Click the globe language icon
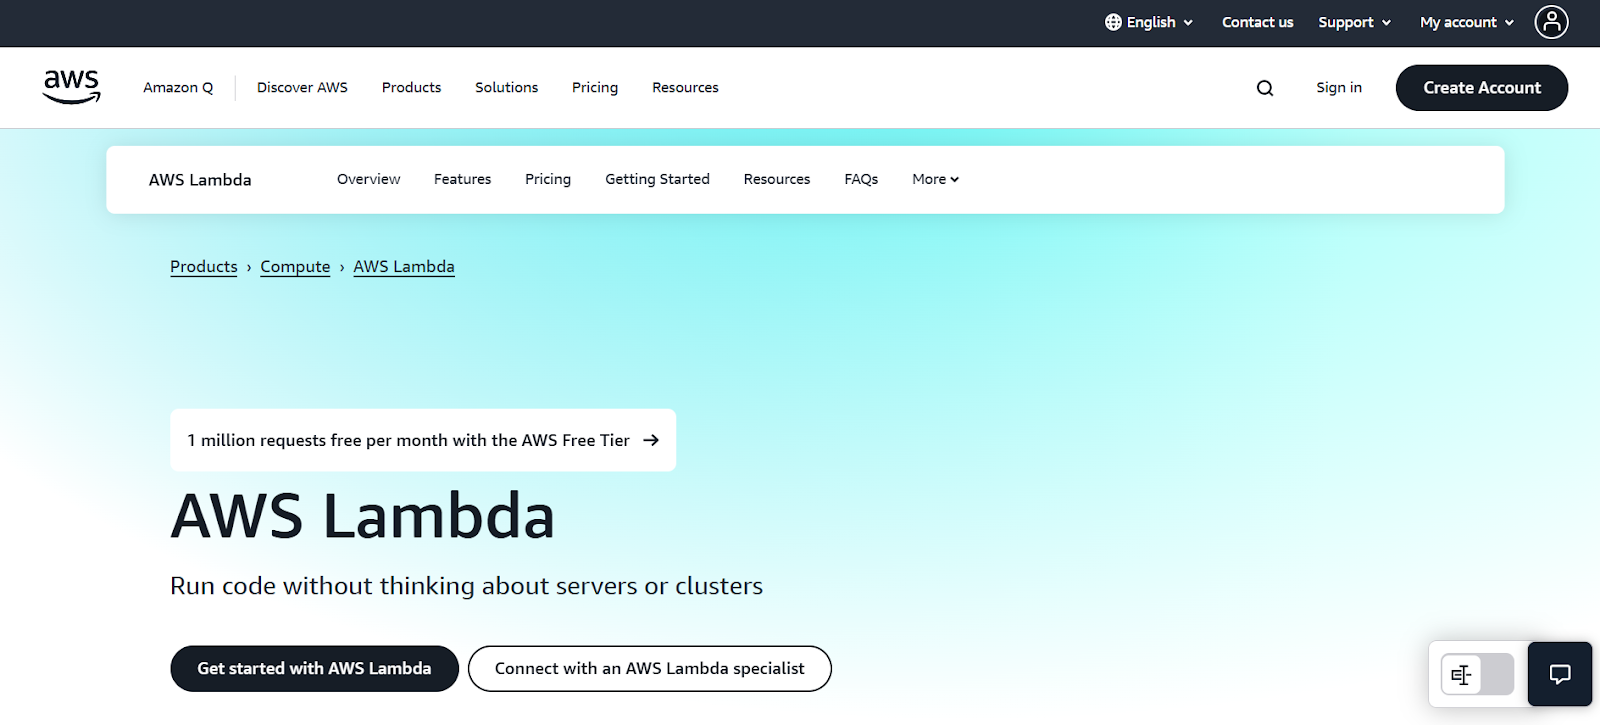 (x=1113, y=22)
